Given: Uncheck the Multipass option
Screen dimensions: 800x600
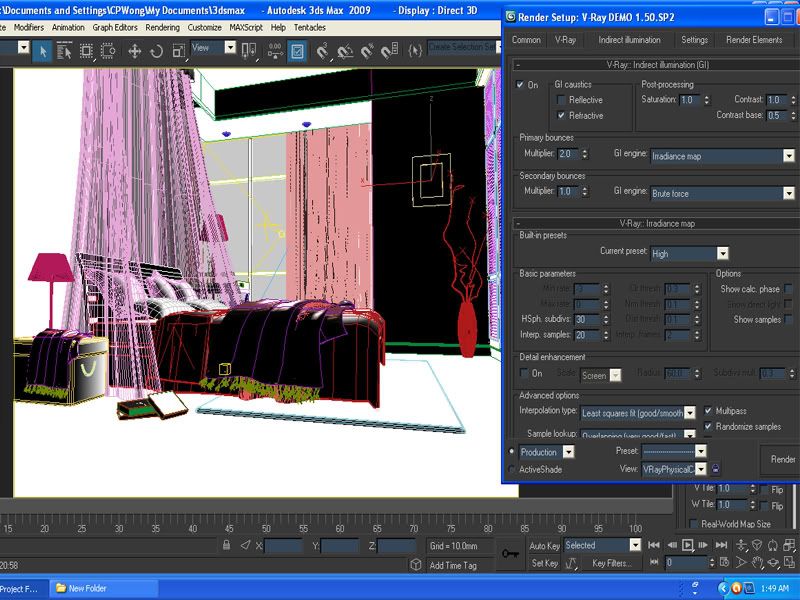Looking at the screenshot, I should click(709, 410).
